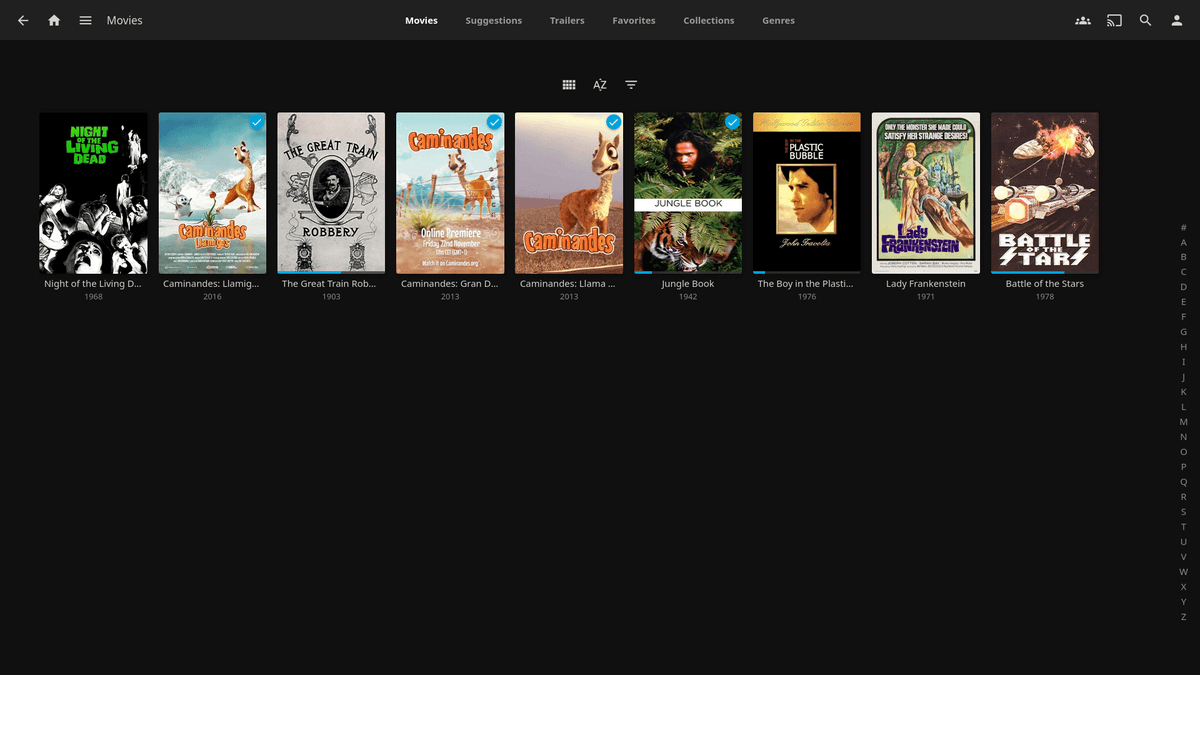Click the year 1978 under Battle of the Stars
This screenshot has width=1200, height=750.
(1045, 297)
